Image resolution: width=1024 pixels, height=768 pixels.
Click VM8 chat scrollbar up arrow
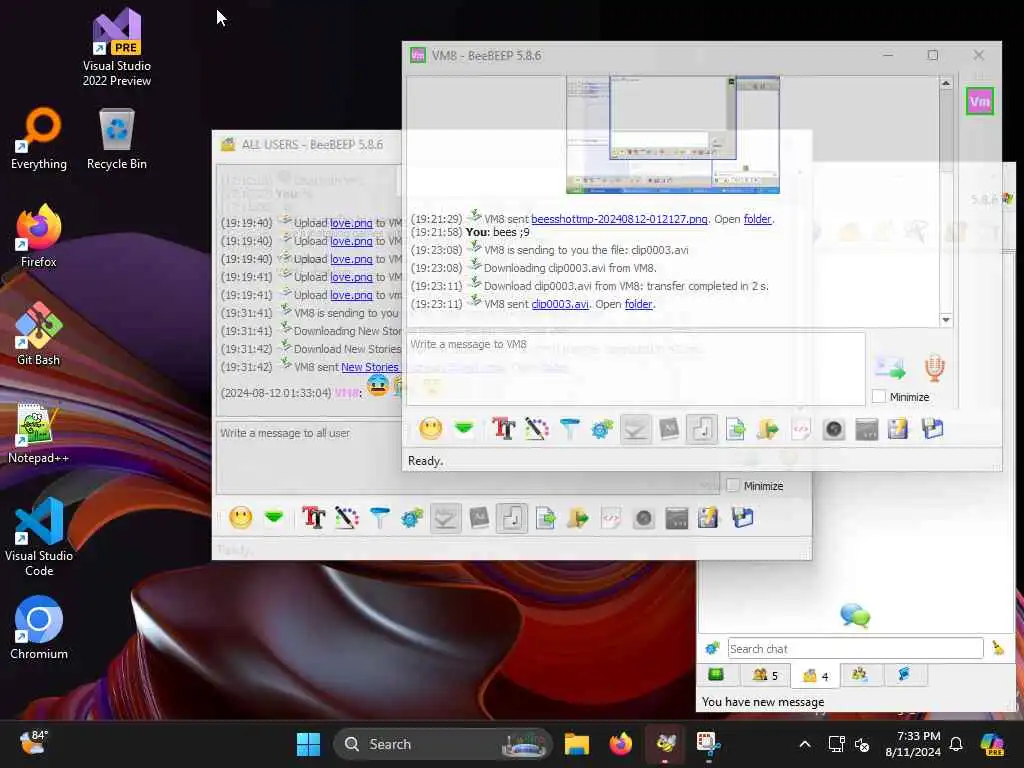(946, 83)
